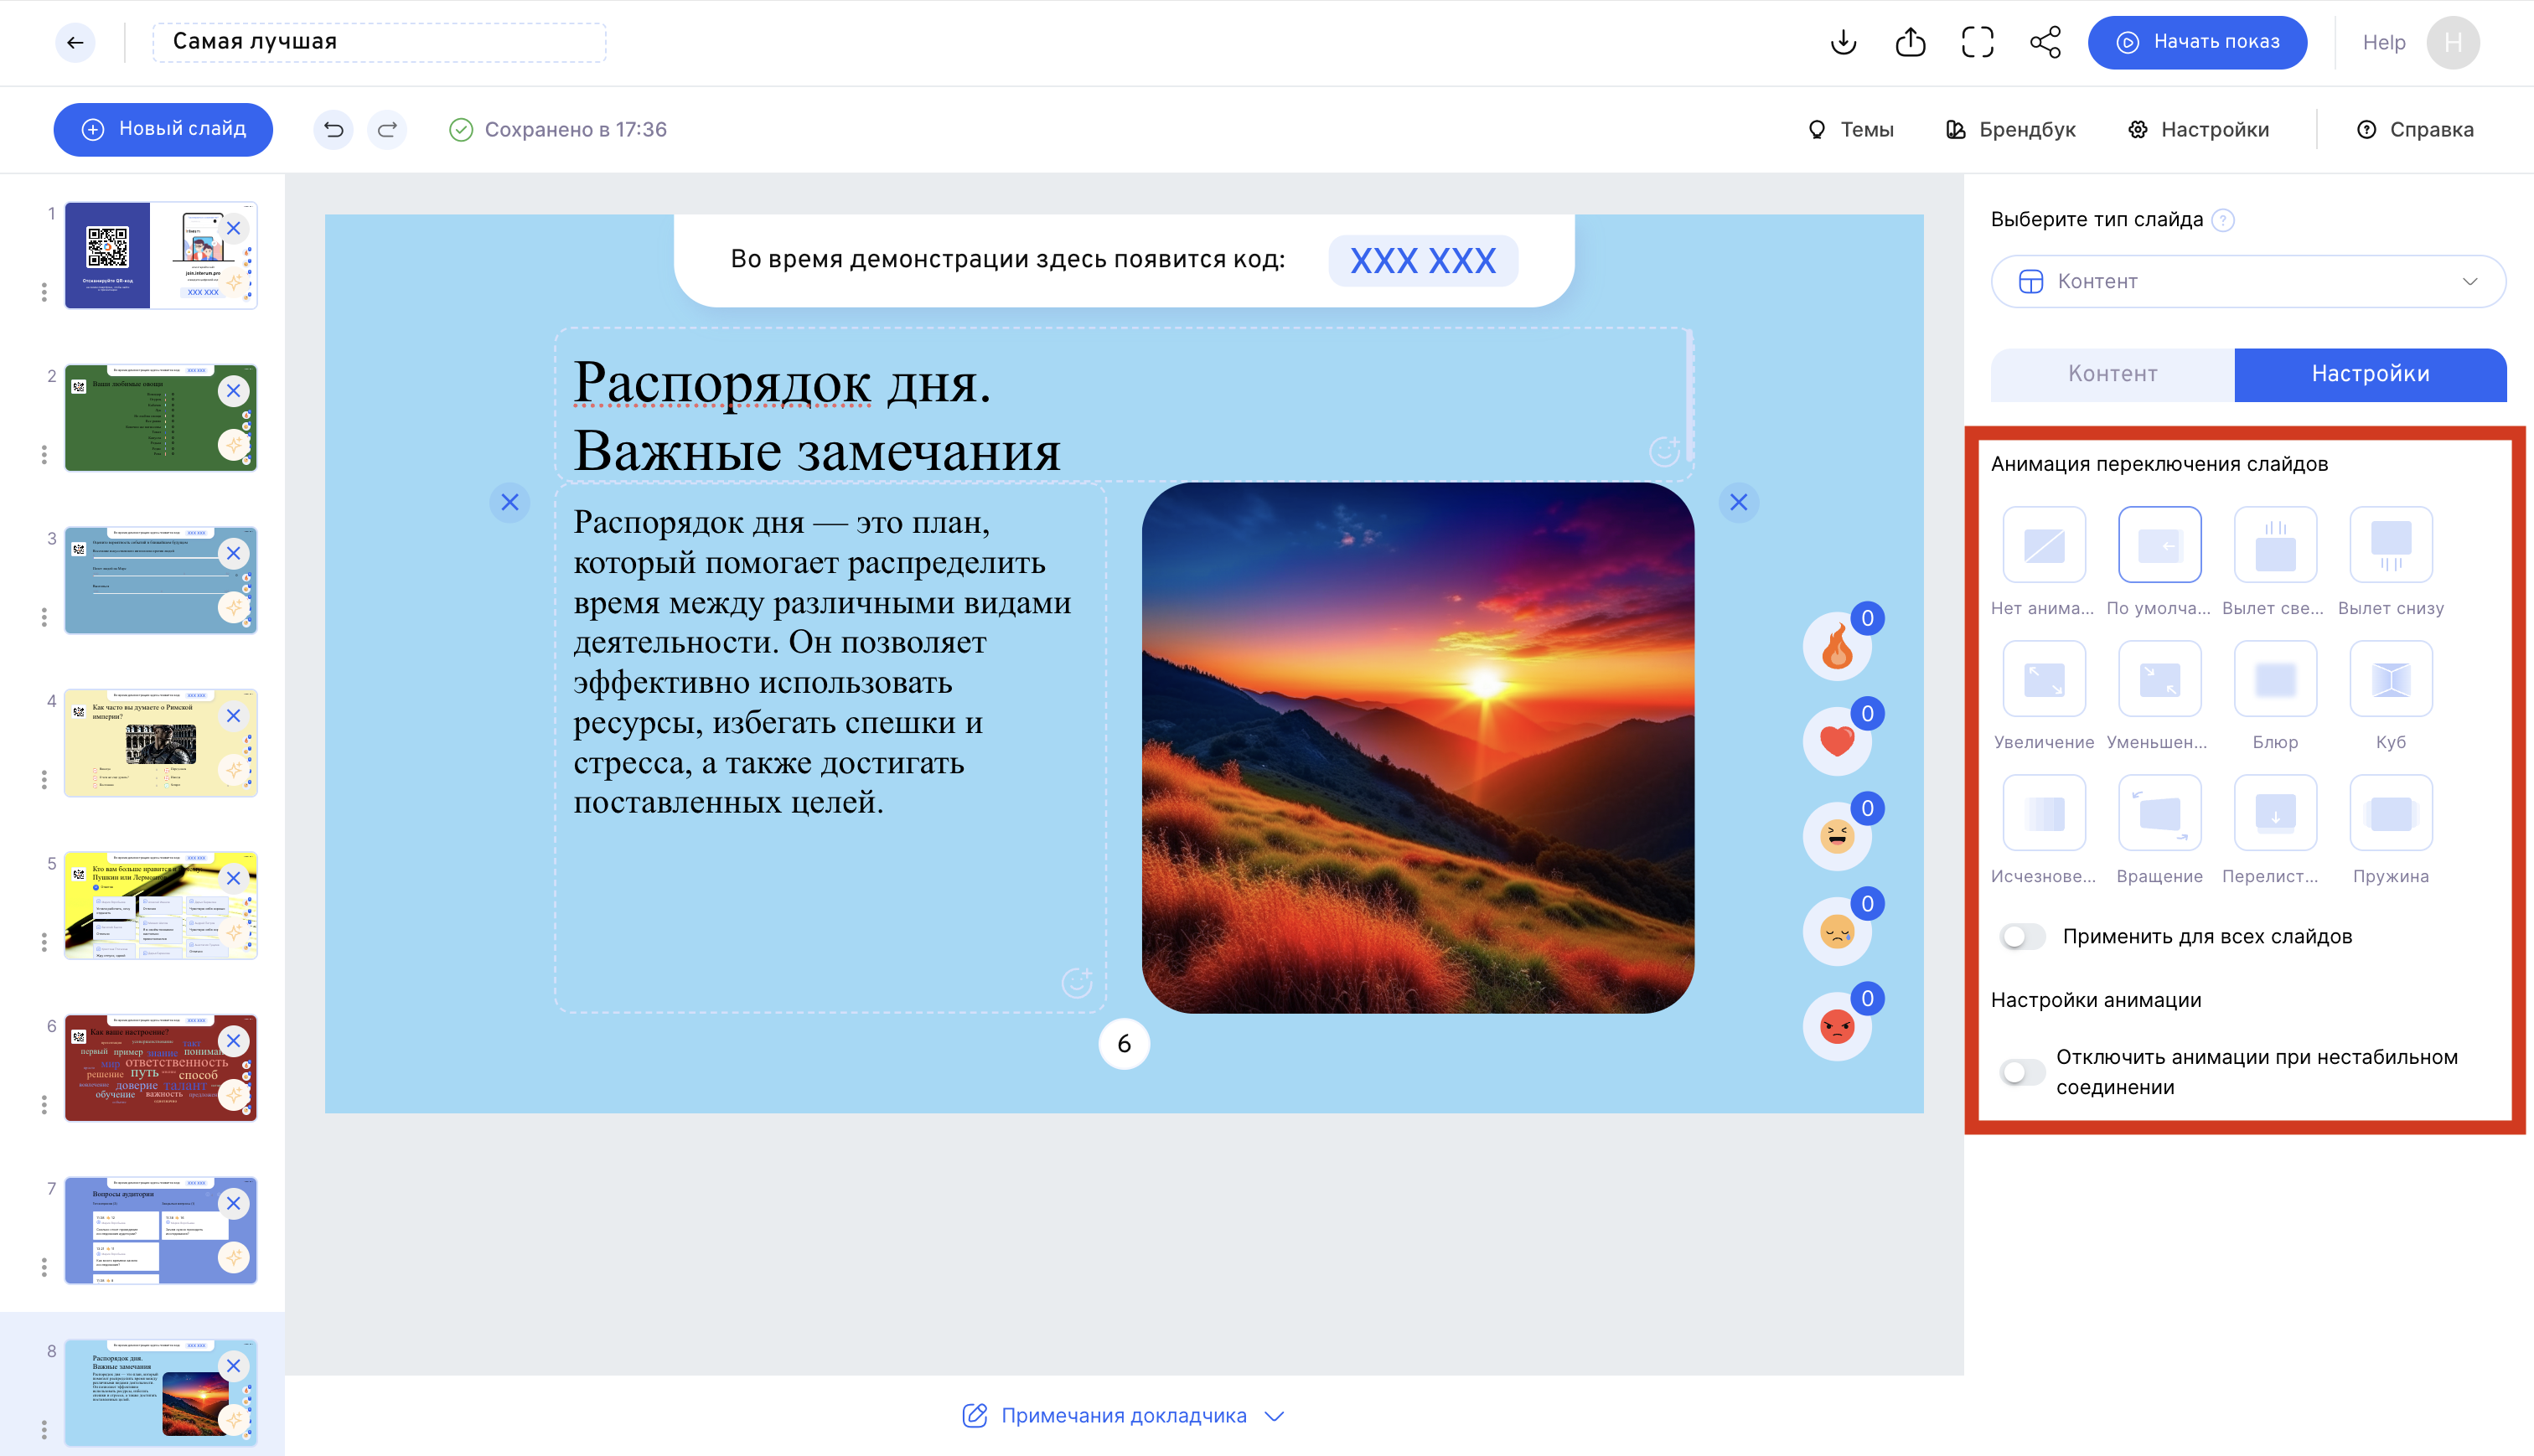Open the share icon in header
Image resolution: width=2534 pixels, height=1456 pixels.
[x=2045, y=42]
